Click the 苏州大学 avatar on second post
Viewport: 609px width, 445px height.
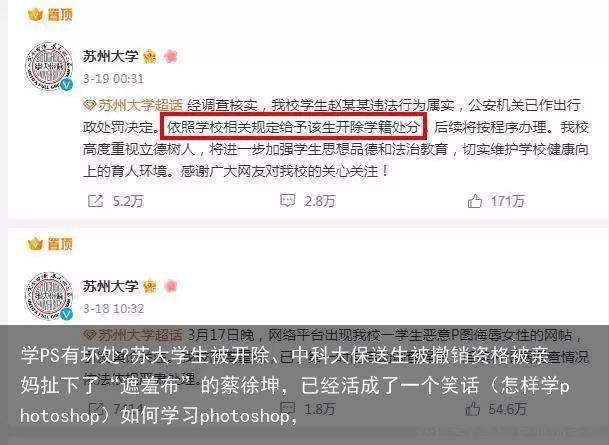[49, 296]
